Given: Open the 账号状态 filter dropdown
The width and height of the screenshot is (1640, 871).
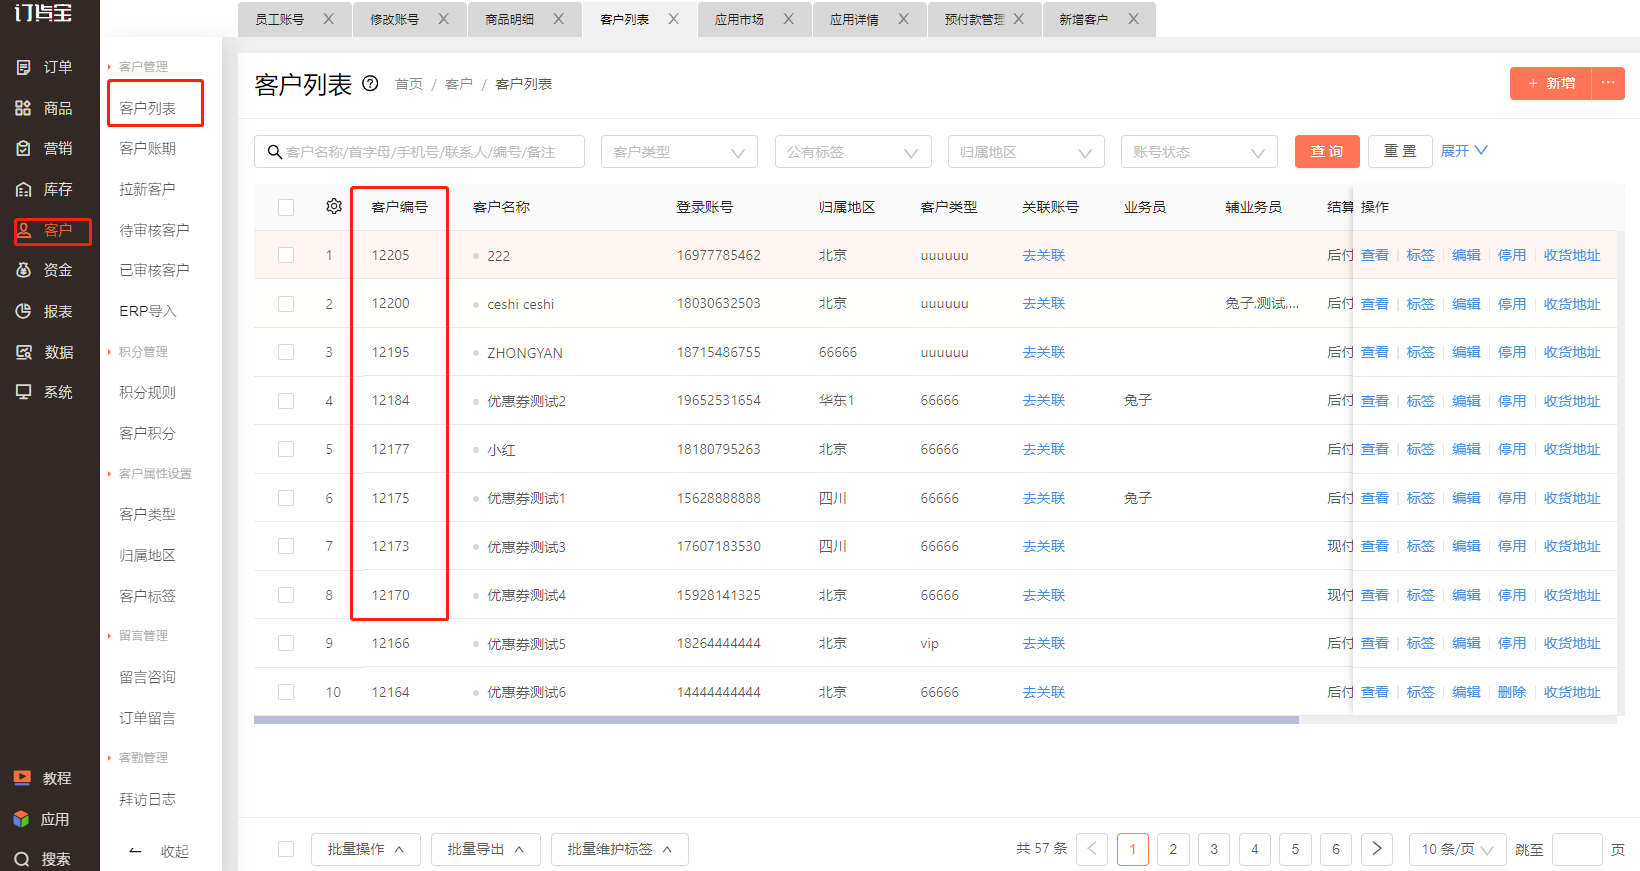Looking at the screenshot, I should [1199, 152].
